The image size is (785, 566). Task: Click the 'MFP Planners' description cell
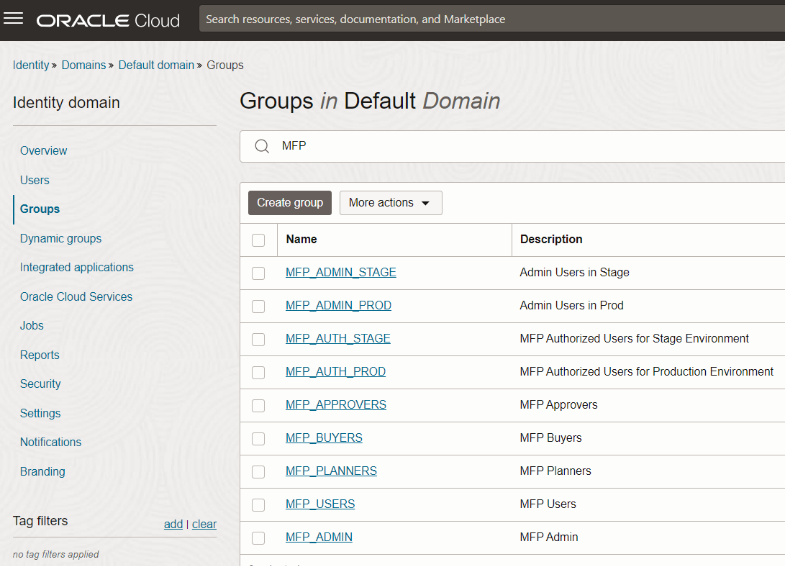tap(555, 471)
